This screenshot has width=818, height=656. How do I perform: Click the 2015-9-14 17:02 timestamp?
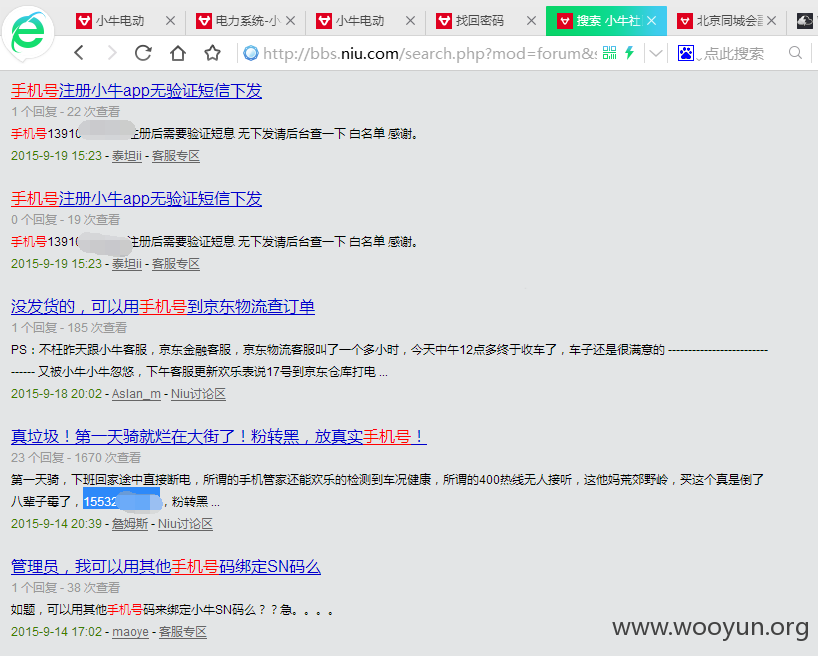[56, 632]
